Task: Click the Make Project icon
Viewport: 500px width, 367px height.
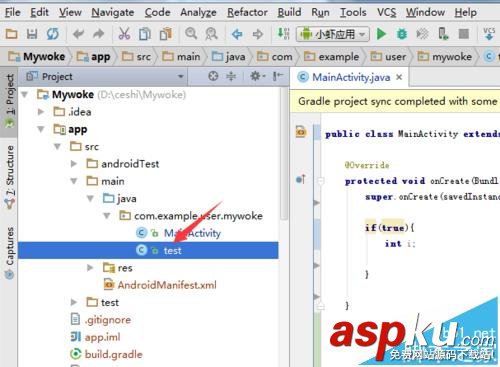Action: click(x=283, y=34)
